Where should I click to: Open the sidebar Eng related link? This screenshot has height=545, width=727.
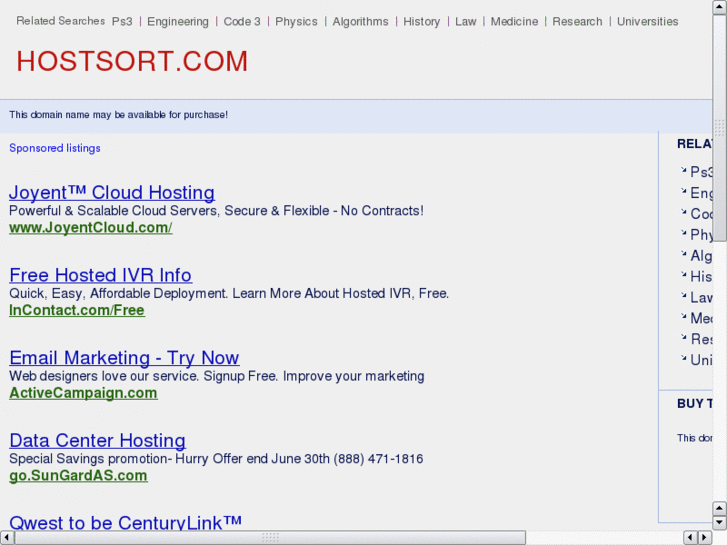coord(701,193)
